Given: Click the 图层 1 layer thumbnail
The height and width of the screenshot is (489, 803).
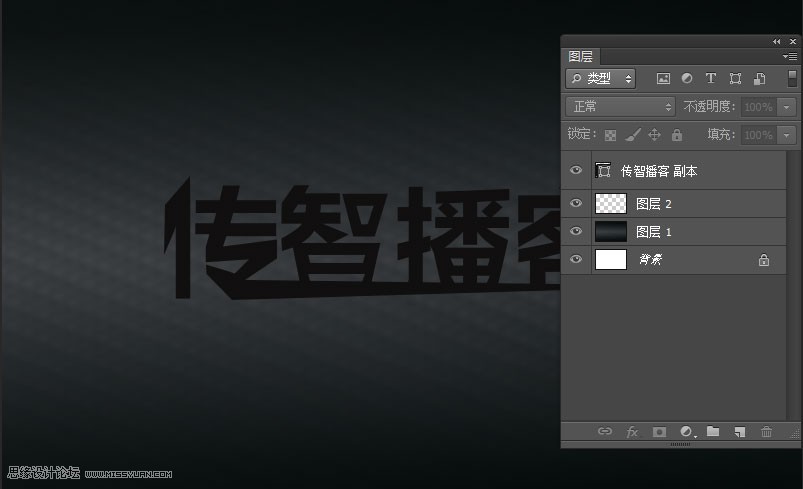Looking at the screenshot, I should (611, 232).
